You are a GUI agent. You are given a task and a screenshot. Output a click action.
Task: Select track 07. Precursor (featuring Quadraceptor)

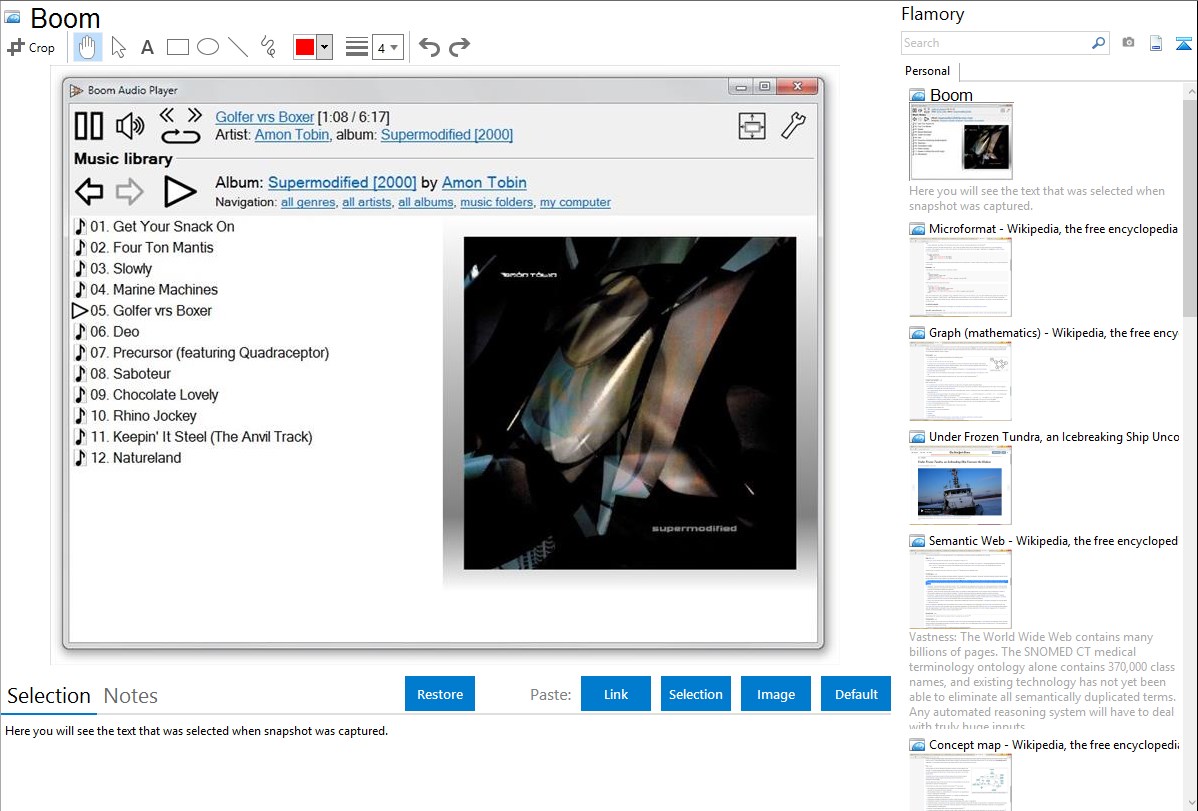pyautogui.click(x=202, y=352)
